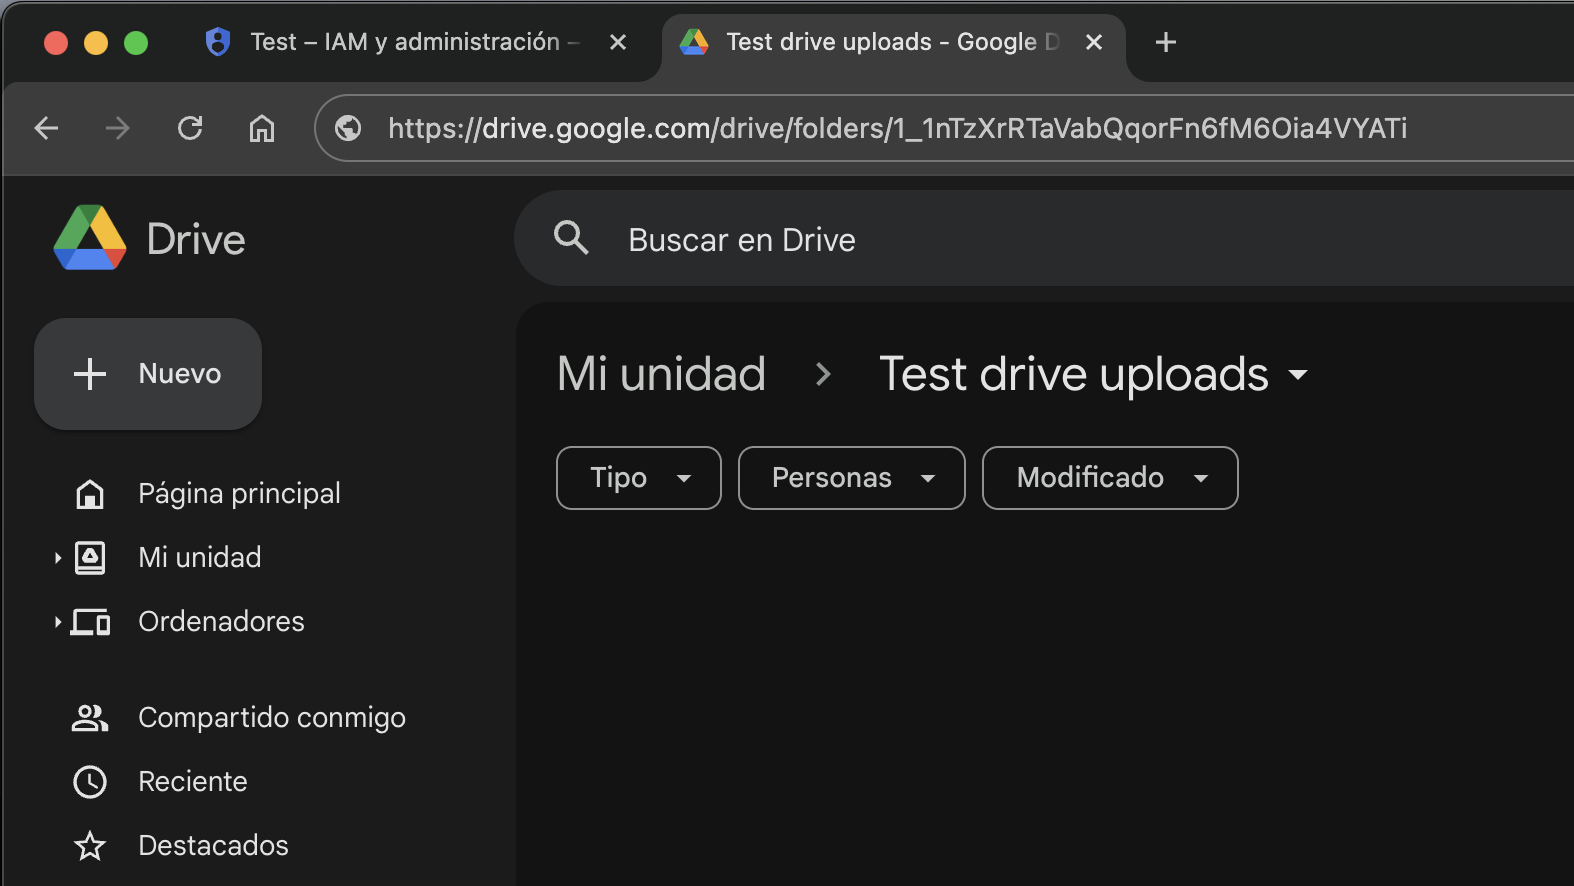Screen dimensions: 1574x886
Task: Expand the Ordenadores tree arrow
Action: (58, 622)
